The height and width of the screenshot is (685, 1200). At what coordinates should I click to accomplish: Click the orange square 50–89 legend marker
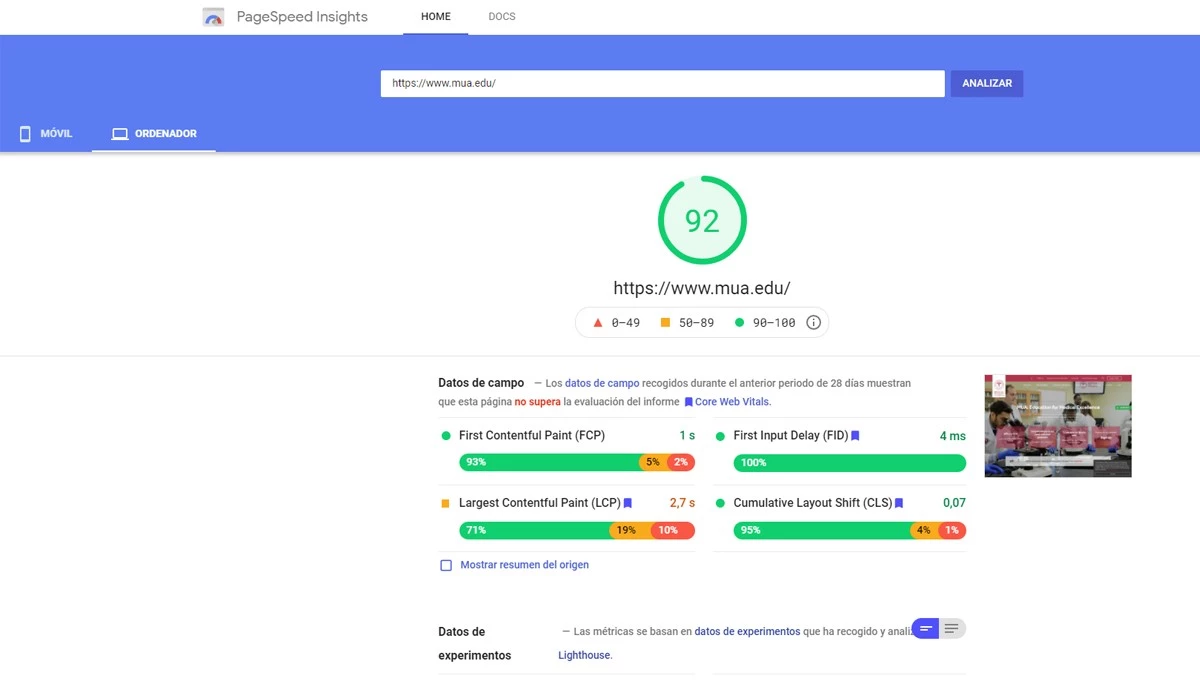(x=665, y=323)
